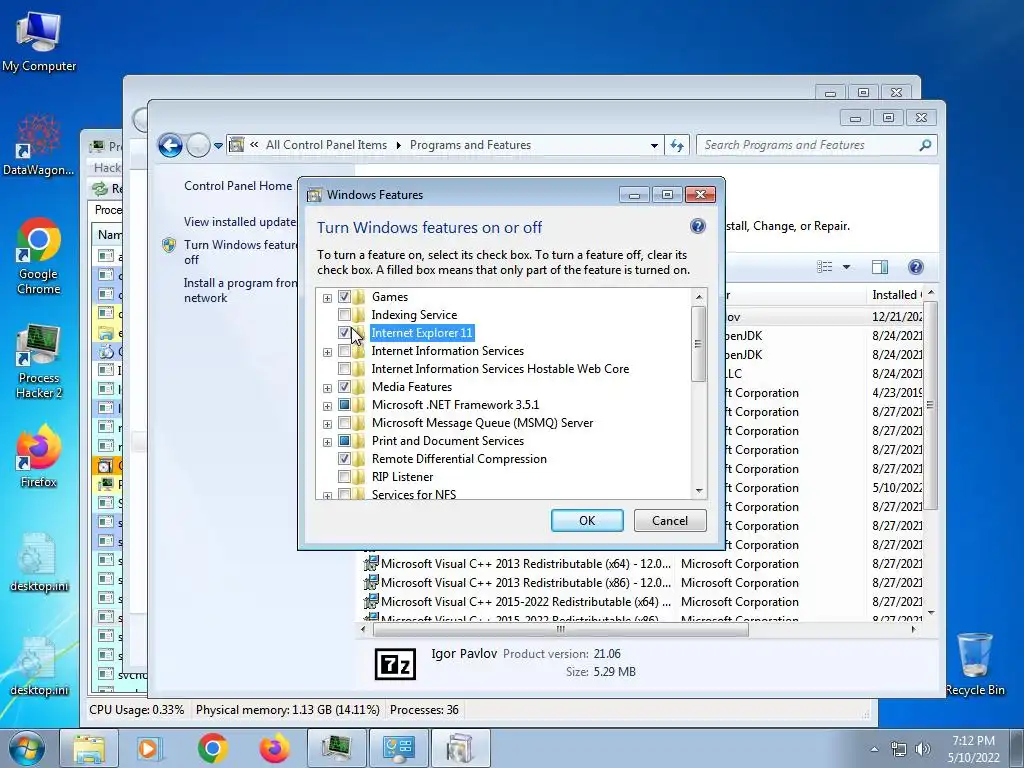This screenshot has width=1024, height=768.
Task: Click the taskbar clock showing 7:12 PM
Action: pos(973,749)
